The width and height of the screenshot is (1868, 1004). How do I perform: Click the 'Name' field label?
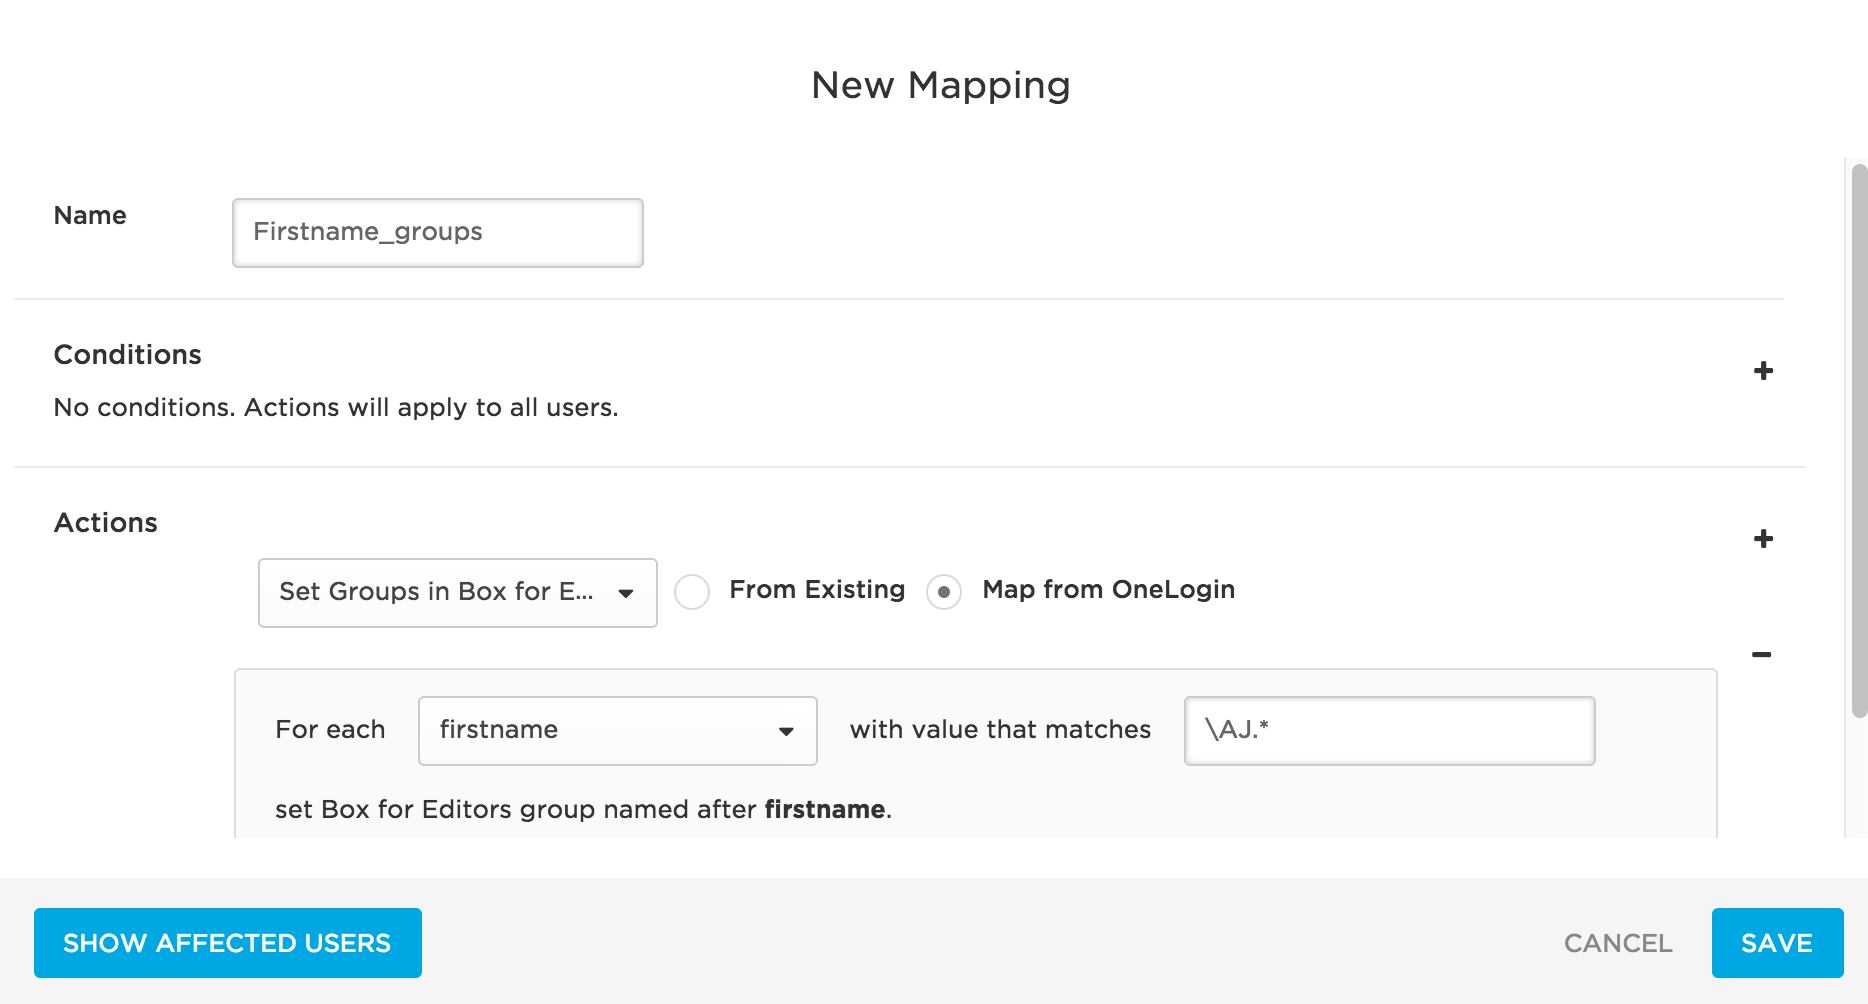point(90,215)
